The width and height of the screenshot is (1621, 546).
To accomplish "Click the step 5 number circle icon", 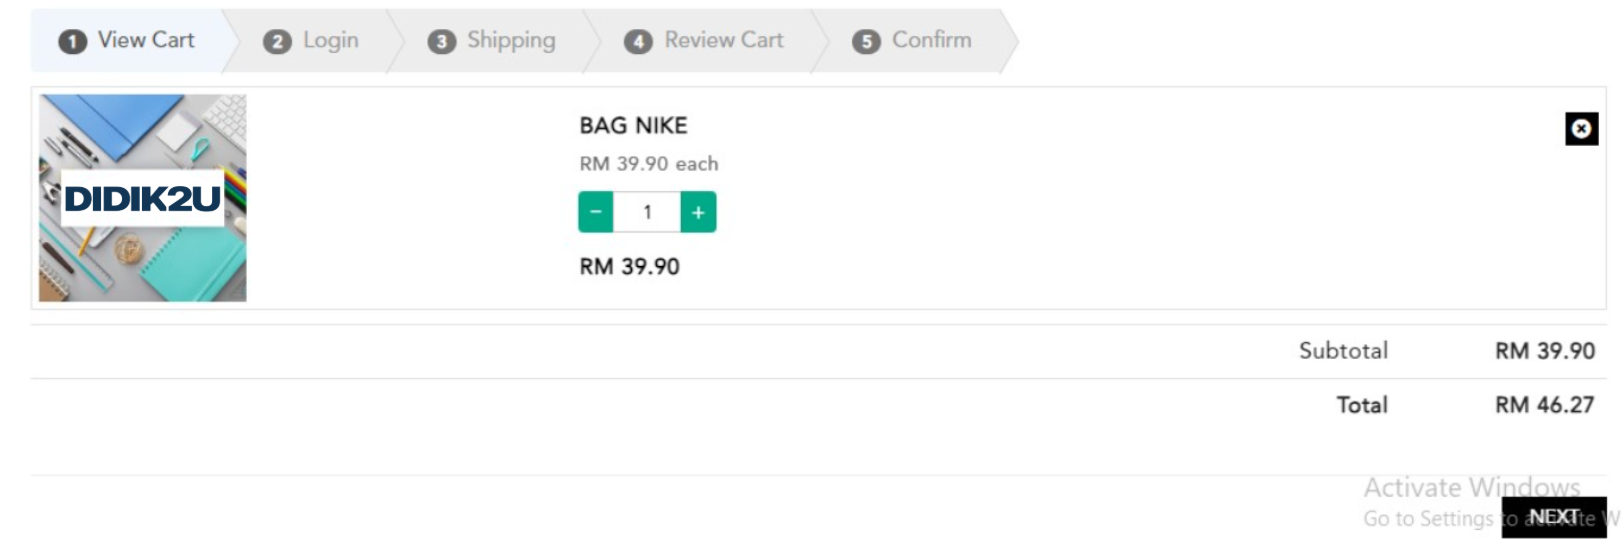I will (x=866, y=41).
